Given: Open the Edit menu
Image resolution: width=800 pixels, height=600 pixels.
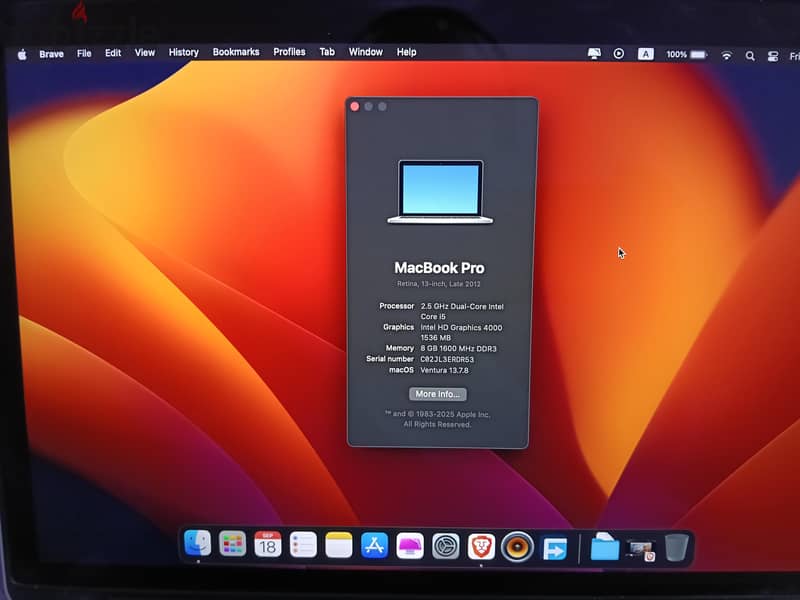Looking at the screenshot, I should tap(113, 53).
